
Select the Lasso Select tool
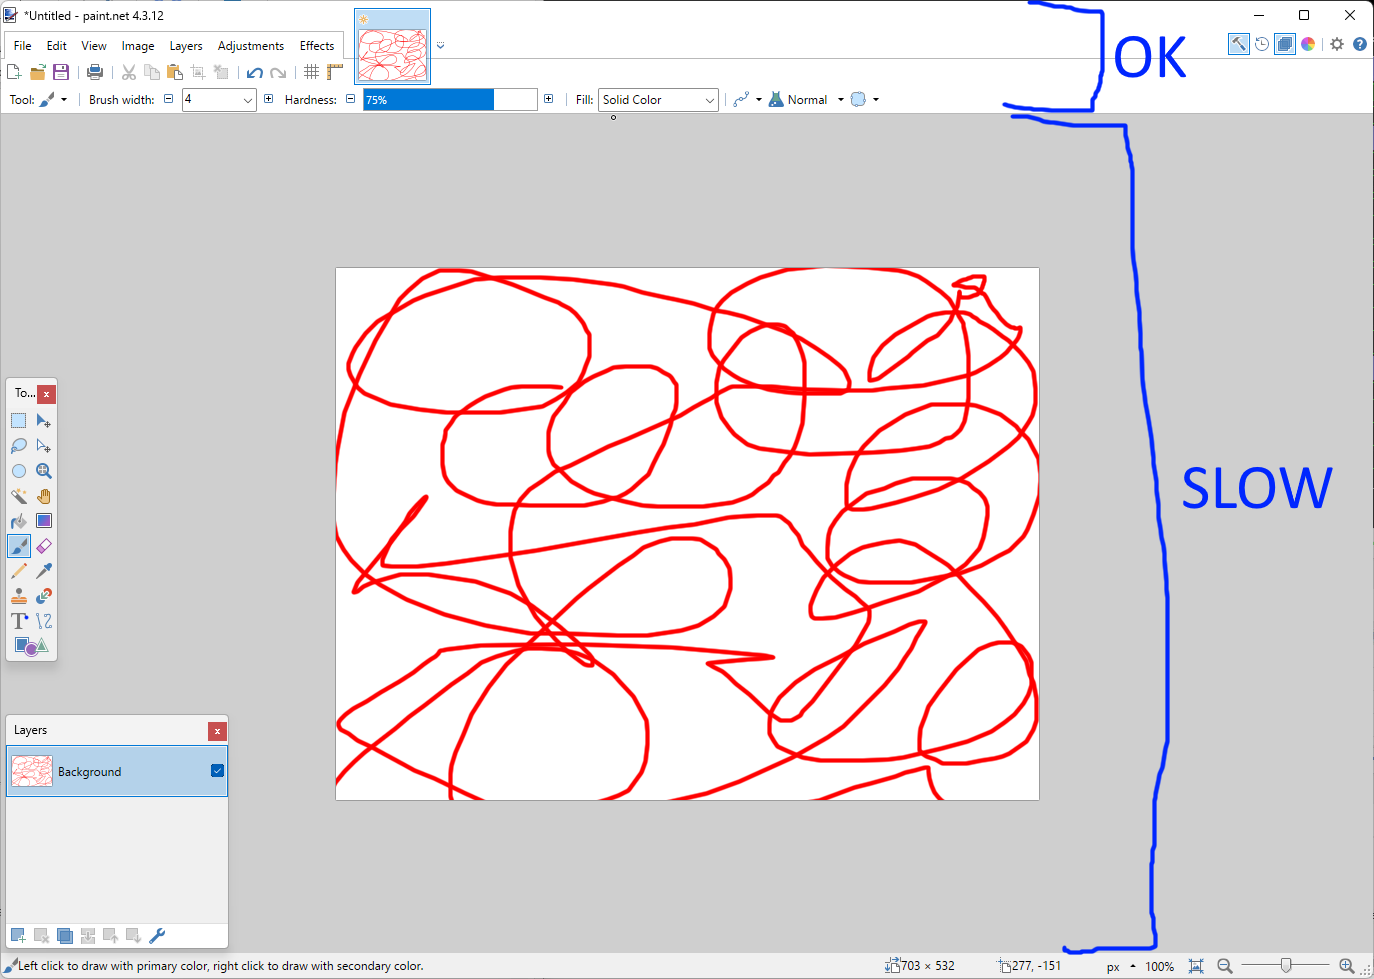19,446
